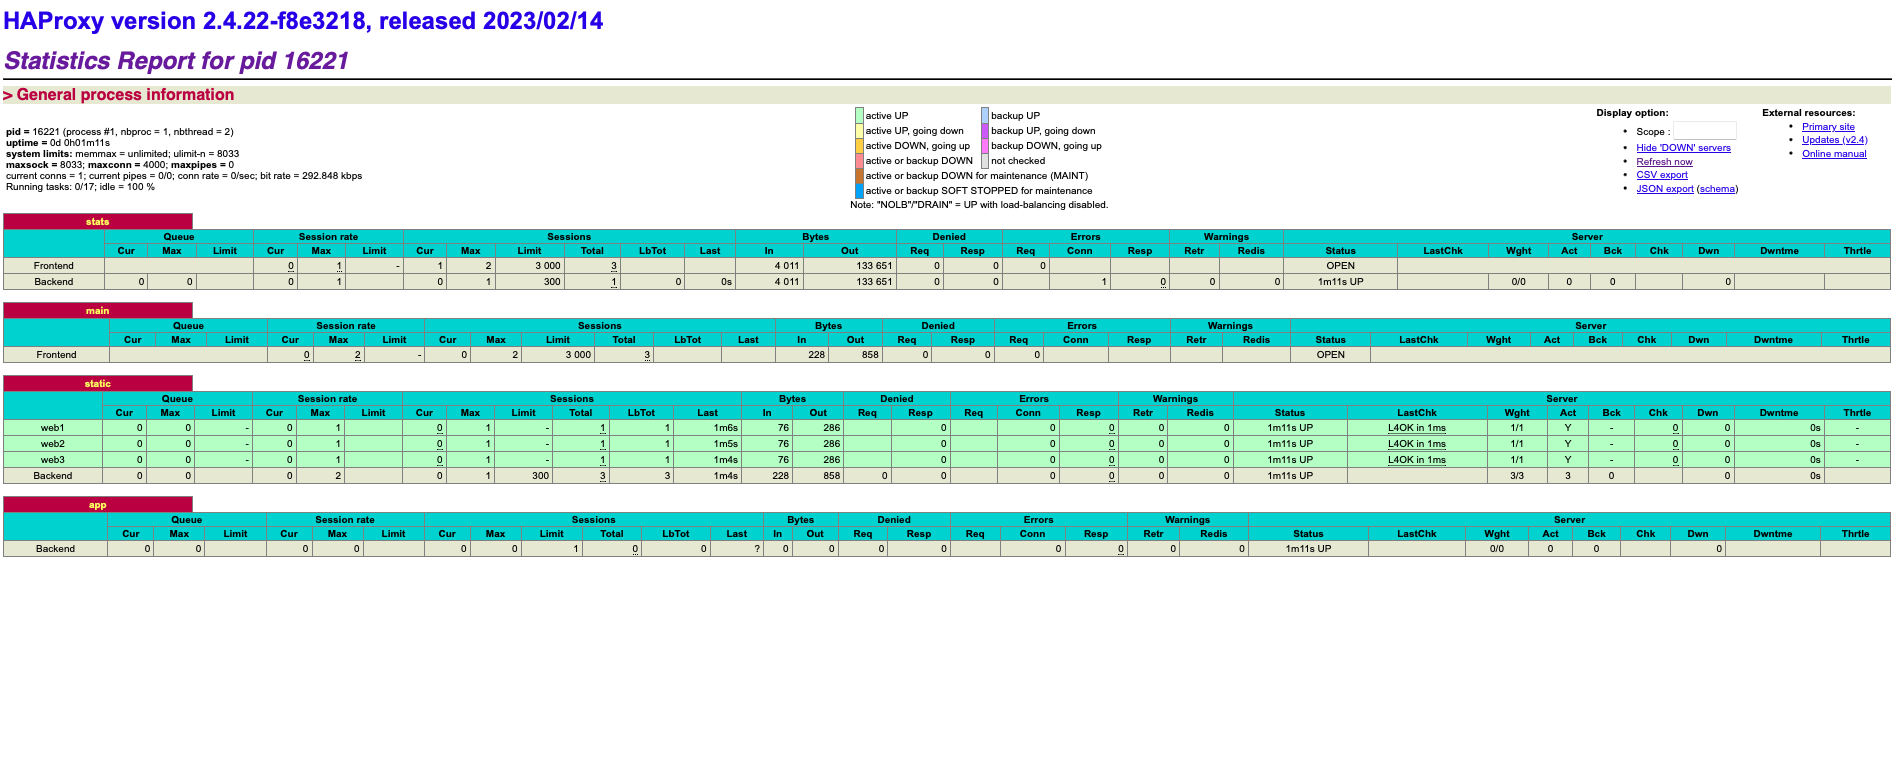1892x780 pixels.
Task: Select the stats proxy section header
Action: pyautogui.click(x=97, y=222)
